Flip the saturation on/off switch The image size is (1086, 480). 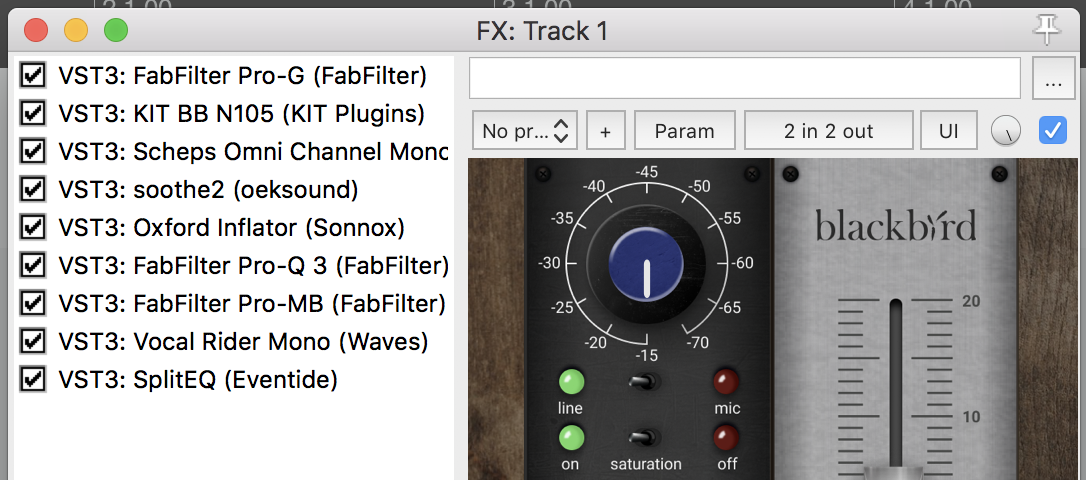[x=646, y=437]
